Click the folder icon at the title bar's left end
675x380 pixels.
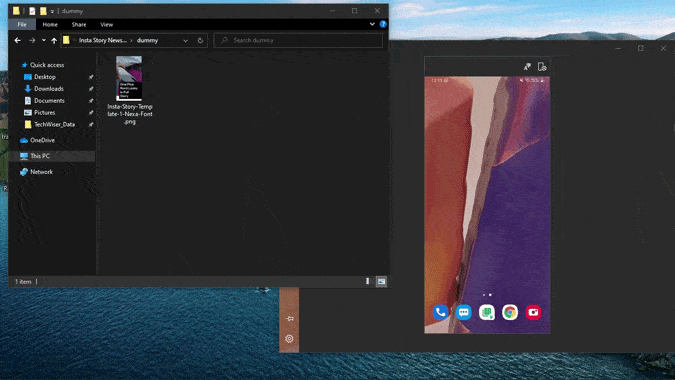click(x=16, y=11)
